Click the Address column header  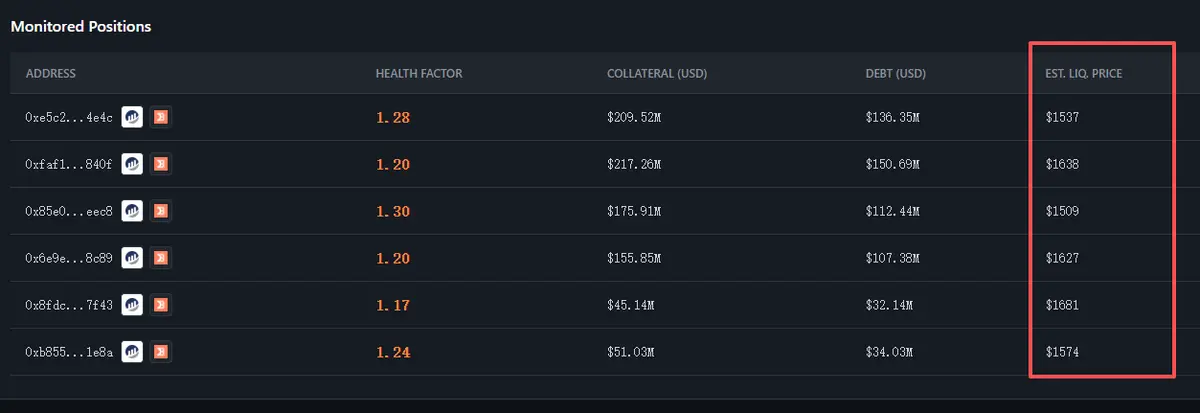(51, 74)
